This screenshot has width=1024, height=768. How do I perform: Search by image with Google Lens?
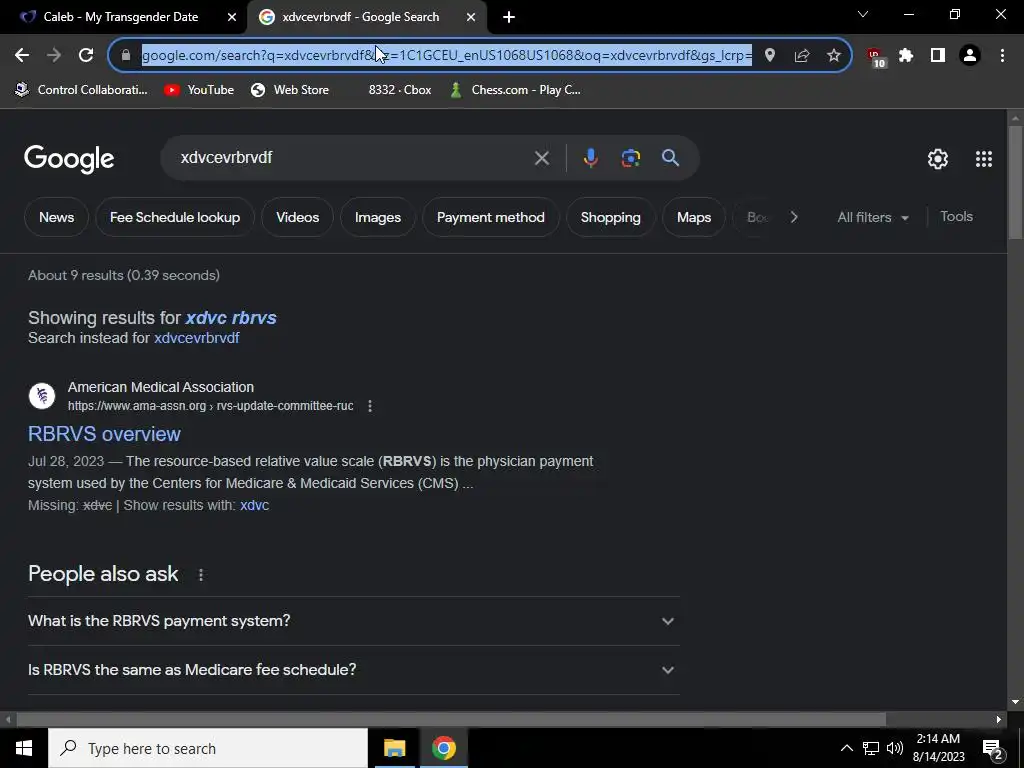click(630, 158)
